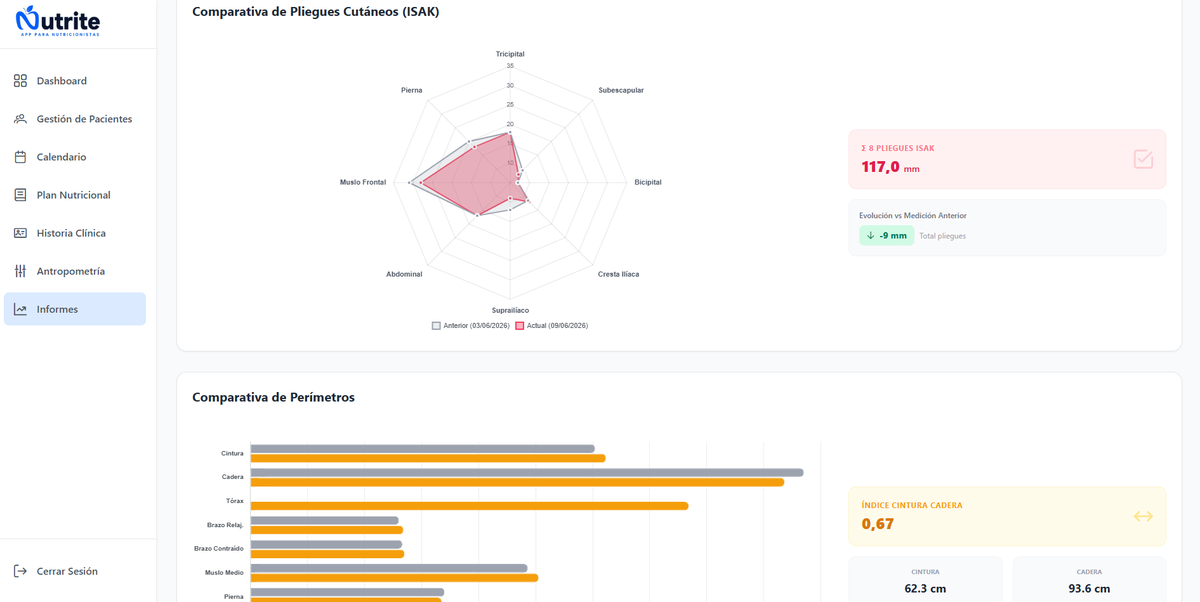Go to Gestión de Pacientes
Screen dimensions: 1200x602
coord(75,119)
